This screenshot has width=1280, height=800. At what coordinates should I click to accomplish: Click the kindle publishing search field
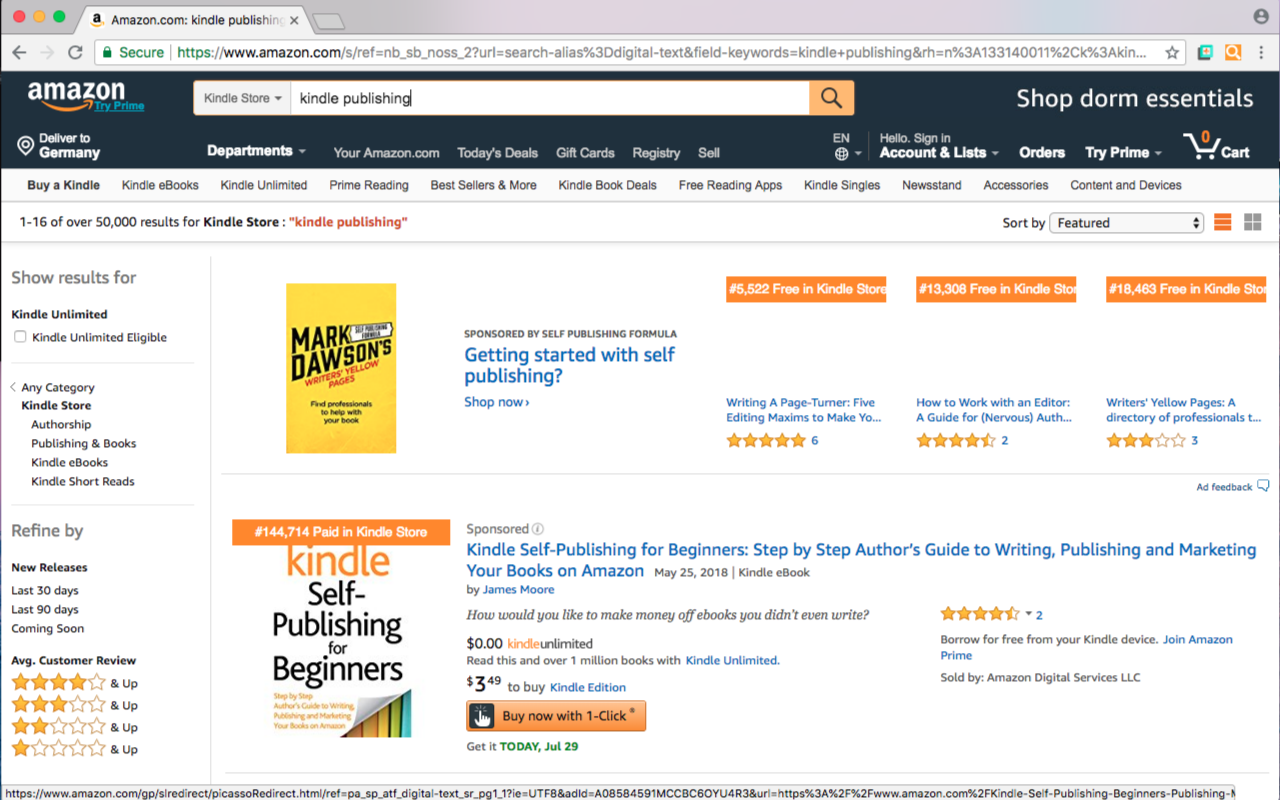pos(550,98)
